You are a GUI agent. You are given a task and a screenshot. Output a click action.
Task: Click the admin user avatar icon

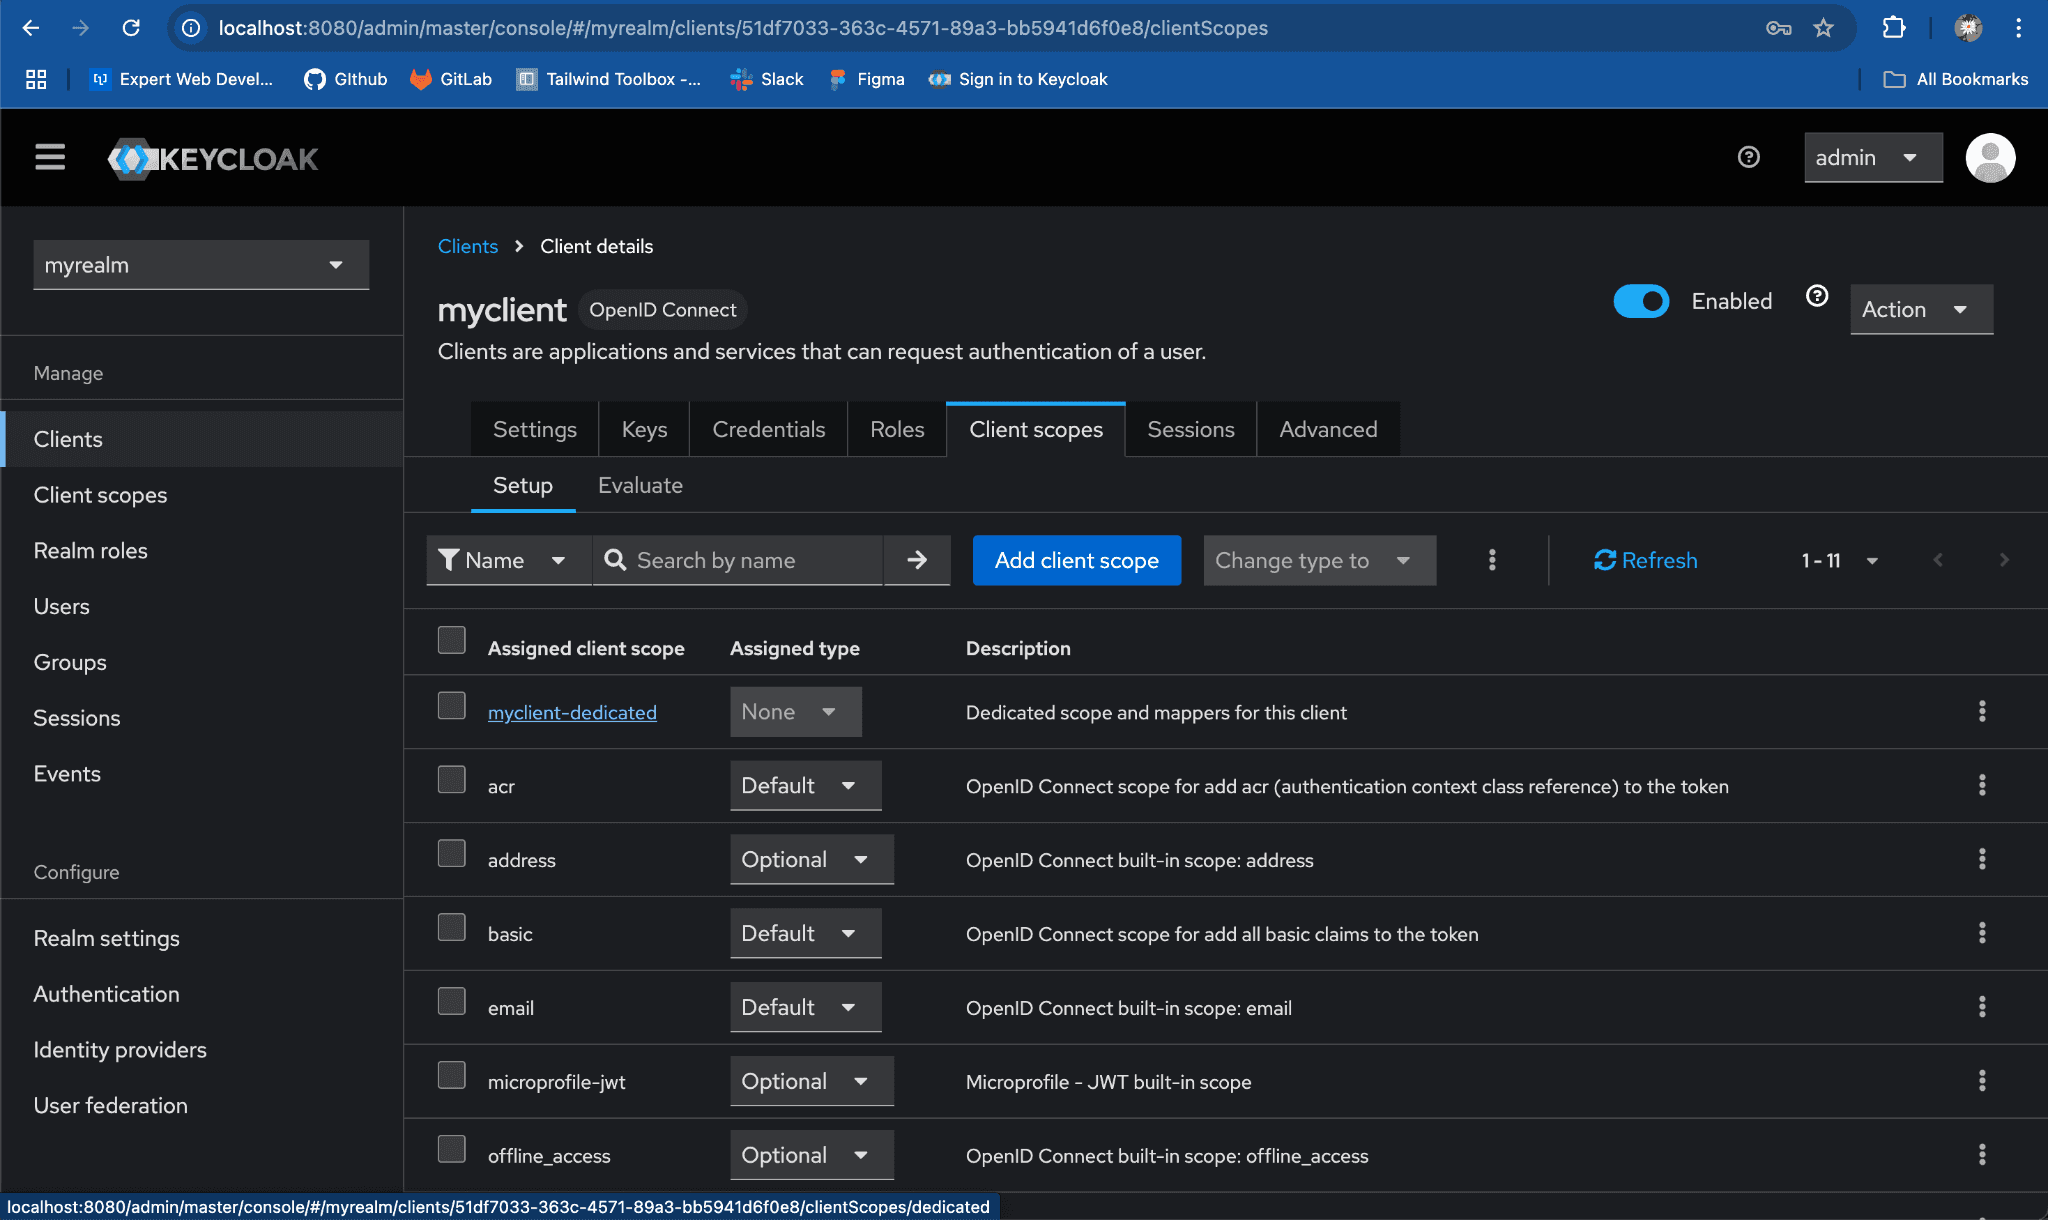click(1989, 158)
